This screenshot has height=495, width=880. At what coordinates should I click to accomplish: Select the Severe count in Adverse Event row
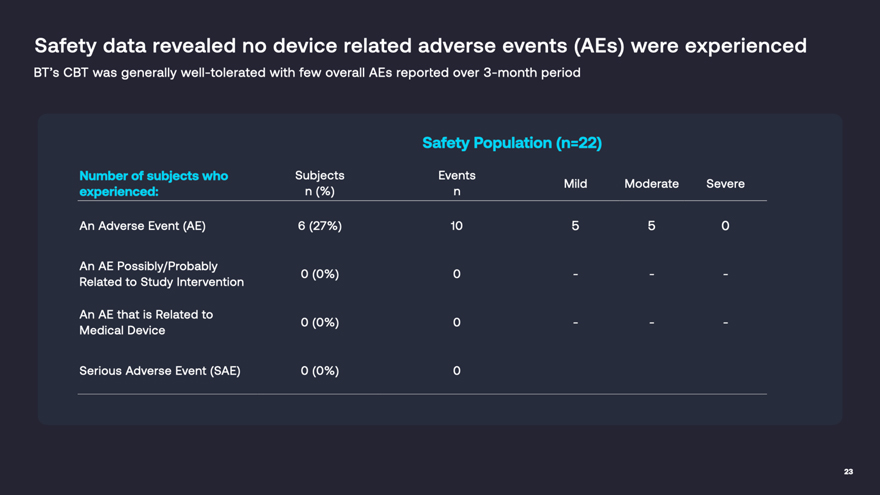pos(725,226)
